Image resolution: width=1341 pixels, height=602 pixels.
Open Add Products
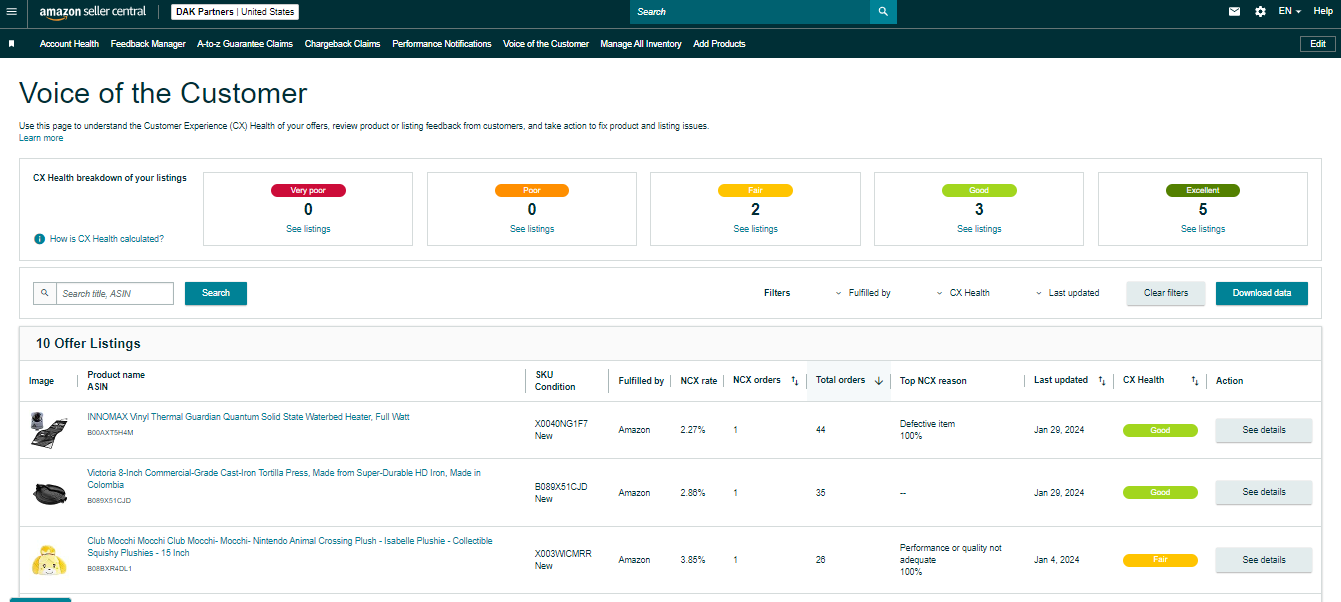719,44
